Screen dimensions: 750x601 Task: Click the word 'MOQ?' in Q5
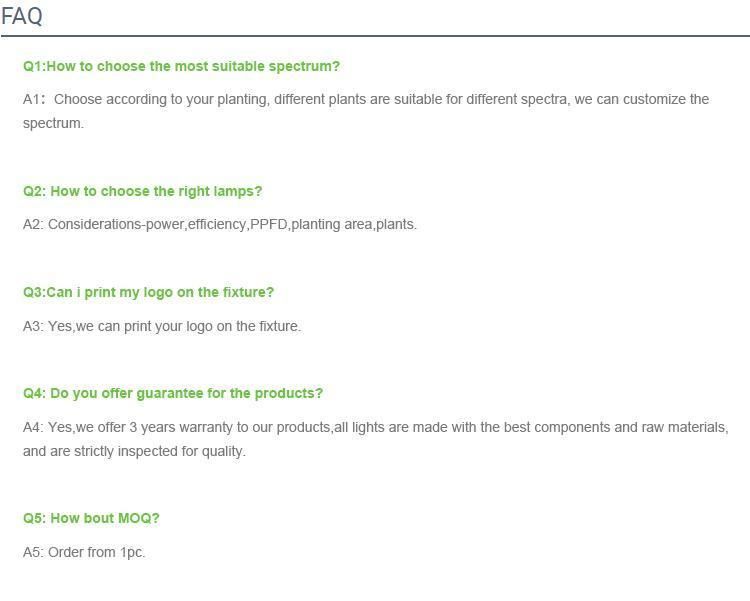click(139, 518)
